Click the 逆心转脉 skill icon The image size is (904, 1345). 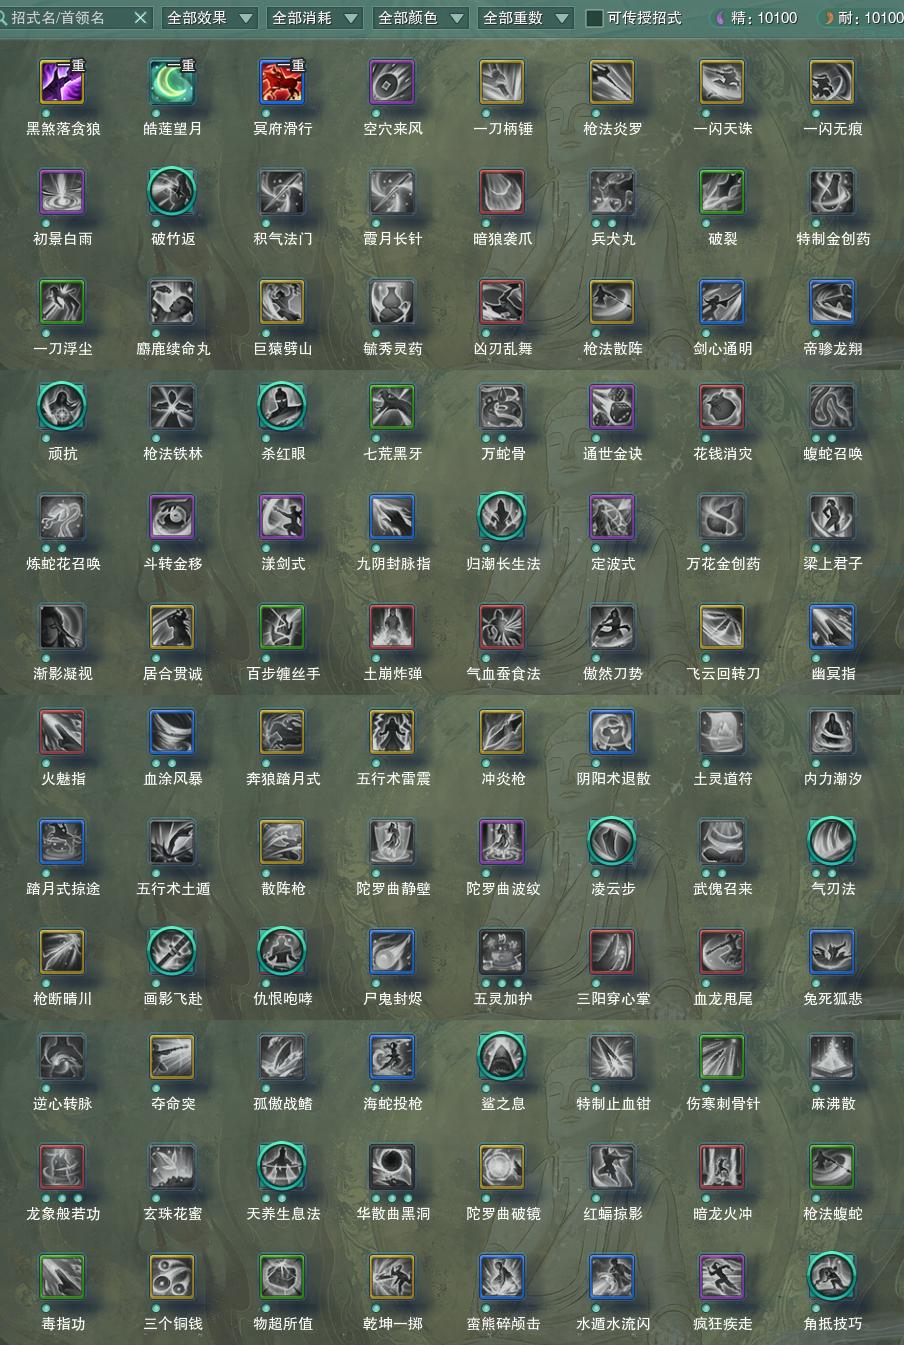pyautogui.click(x=62, y=1057)
